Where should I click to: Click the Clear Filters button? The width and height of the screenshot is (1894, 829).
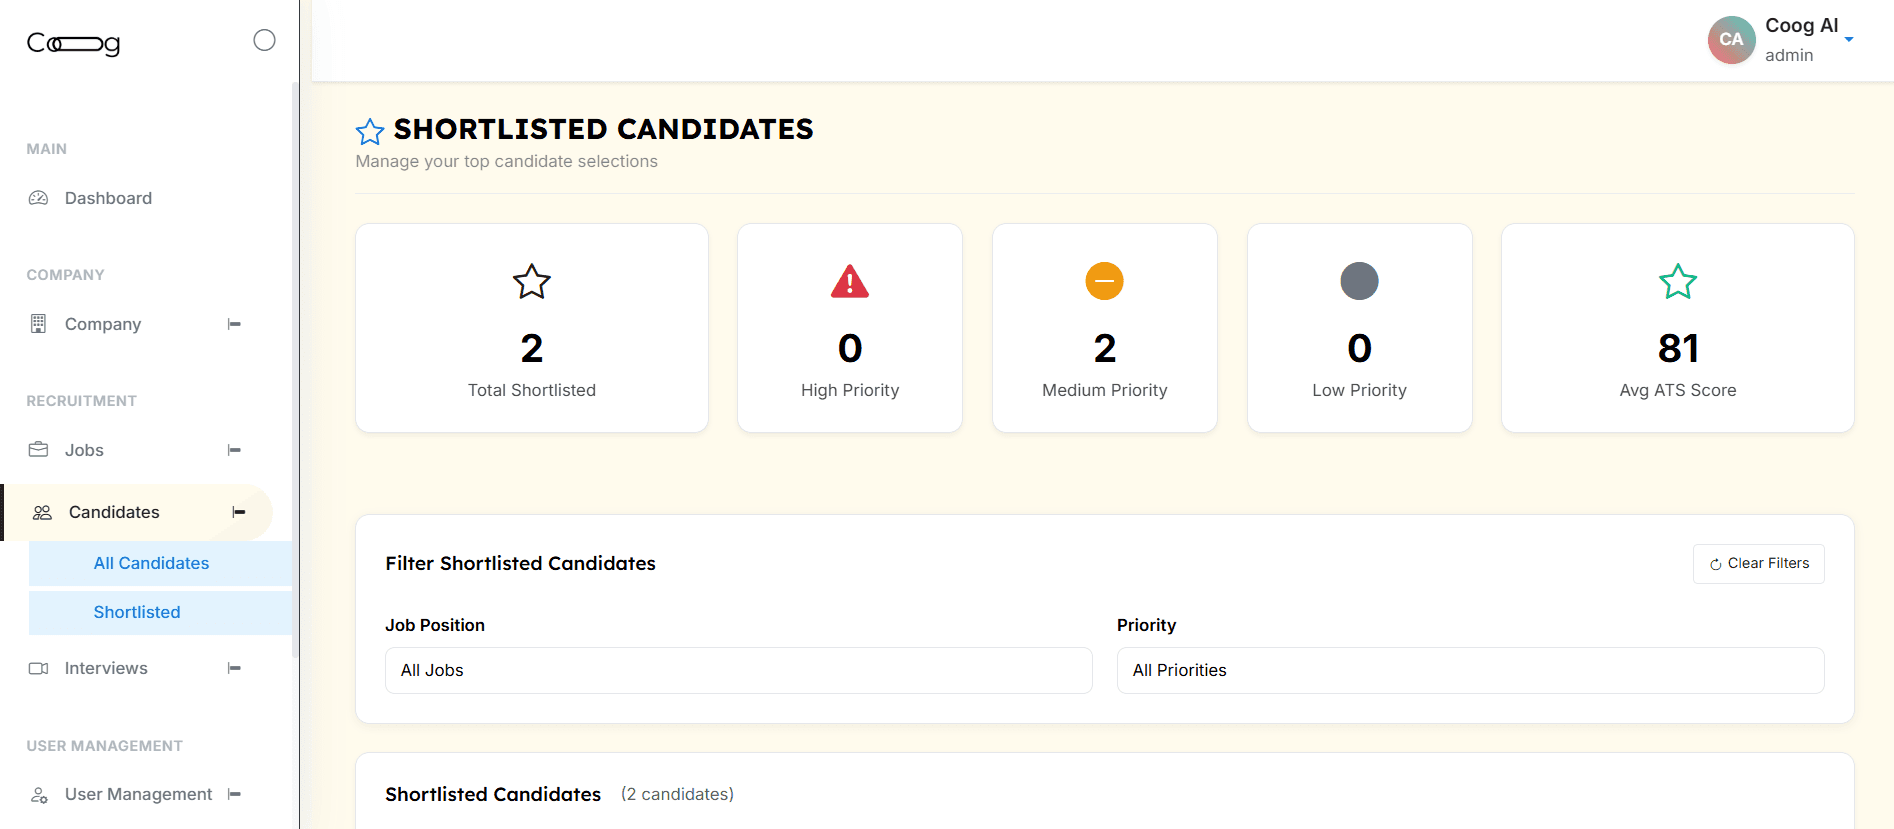pyautogui.click(x=1758, y=564)
